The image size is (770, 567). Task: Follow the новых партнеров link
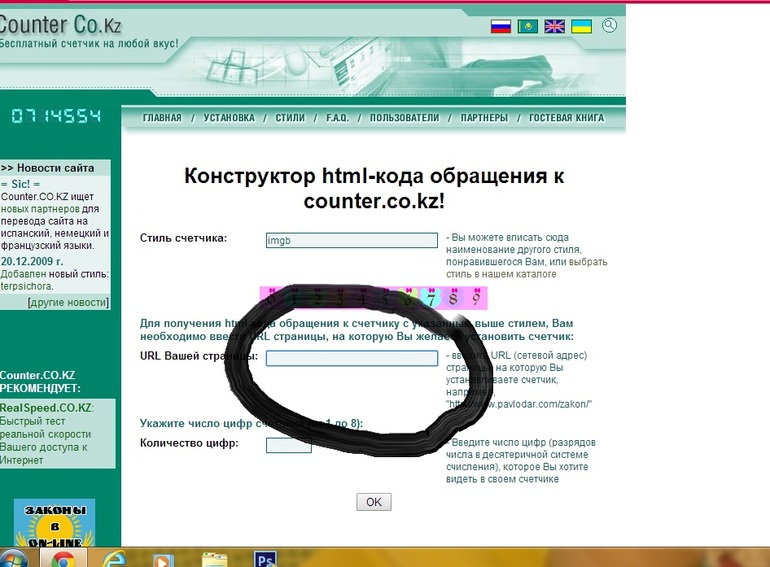pyautogui.click(x=40, y=209)
